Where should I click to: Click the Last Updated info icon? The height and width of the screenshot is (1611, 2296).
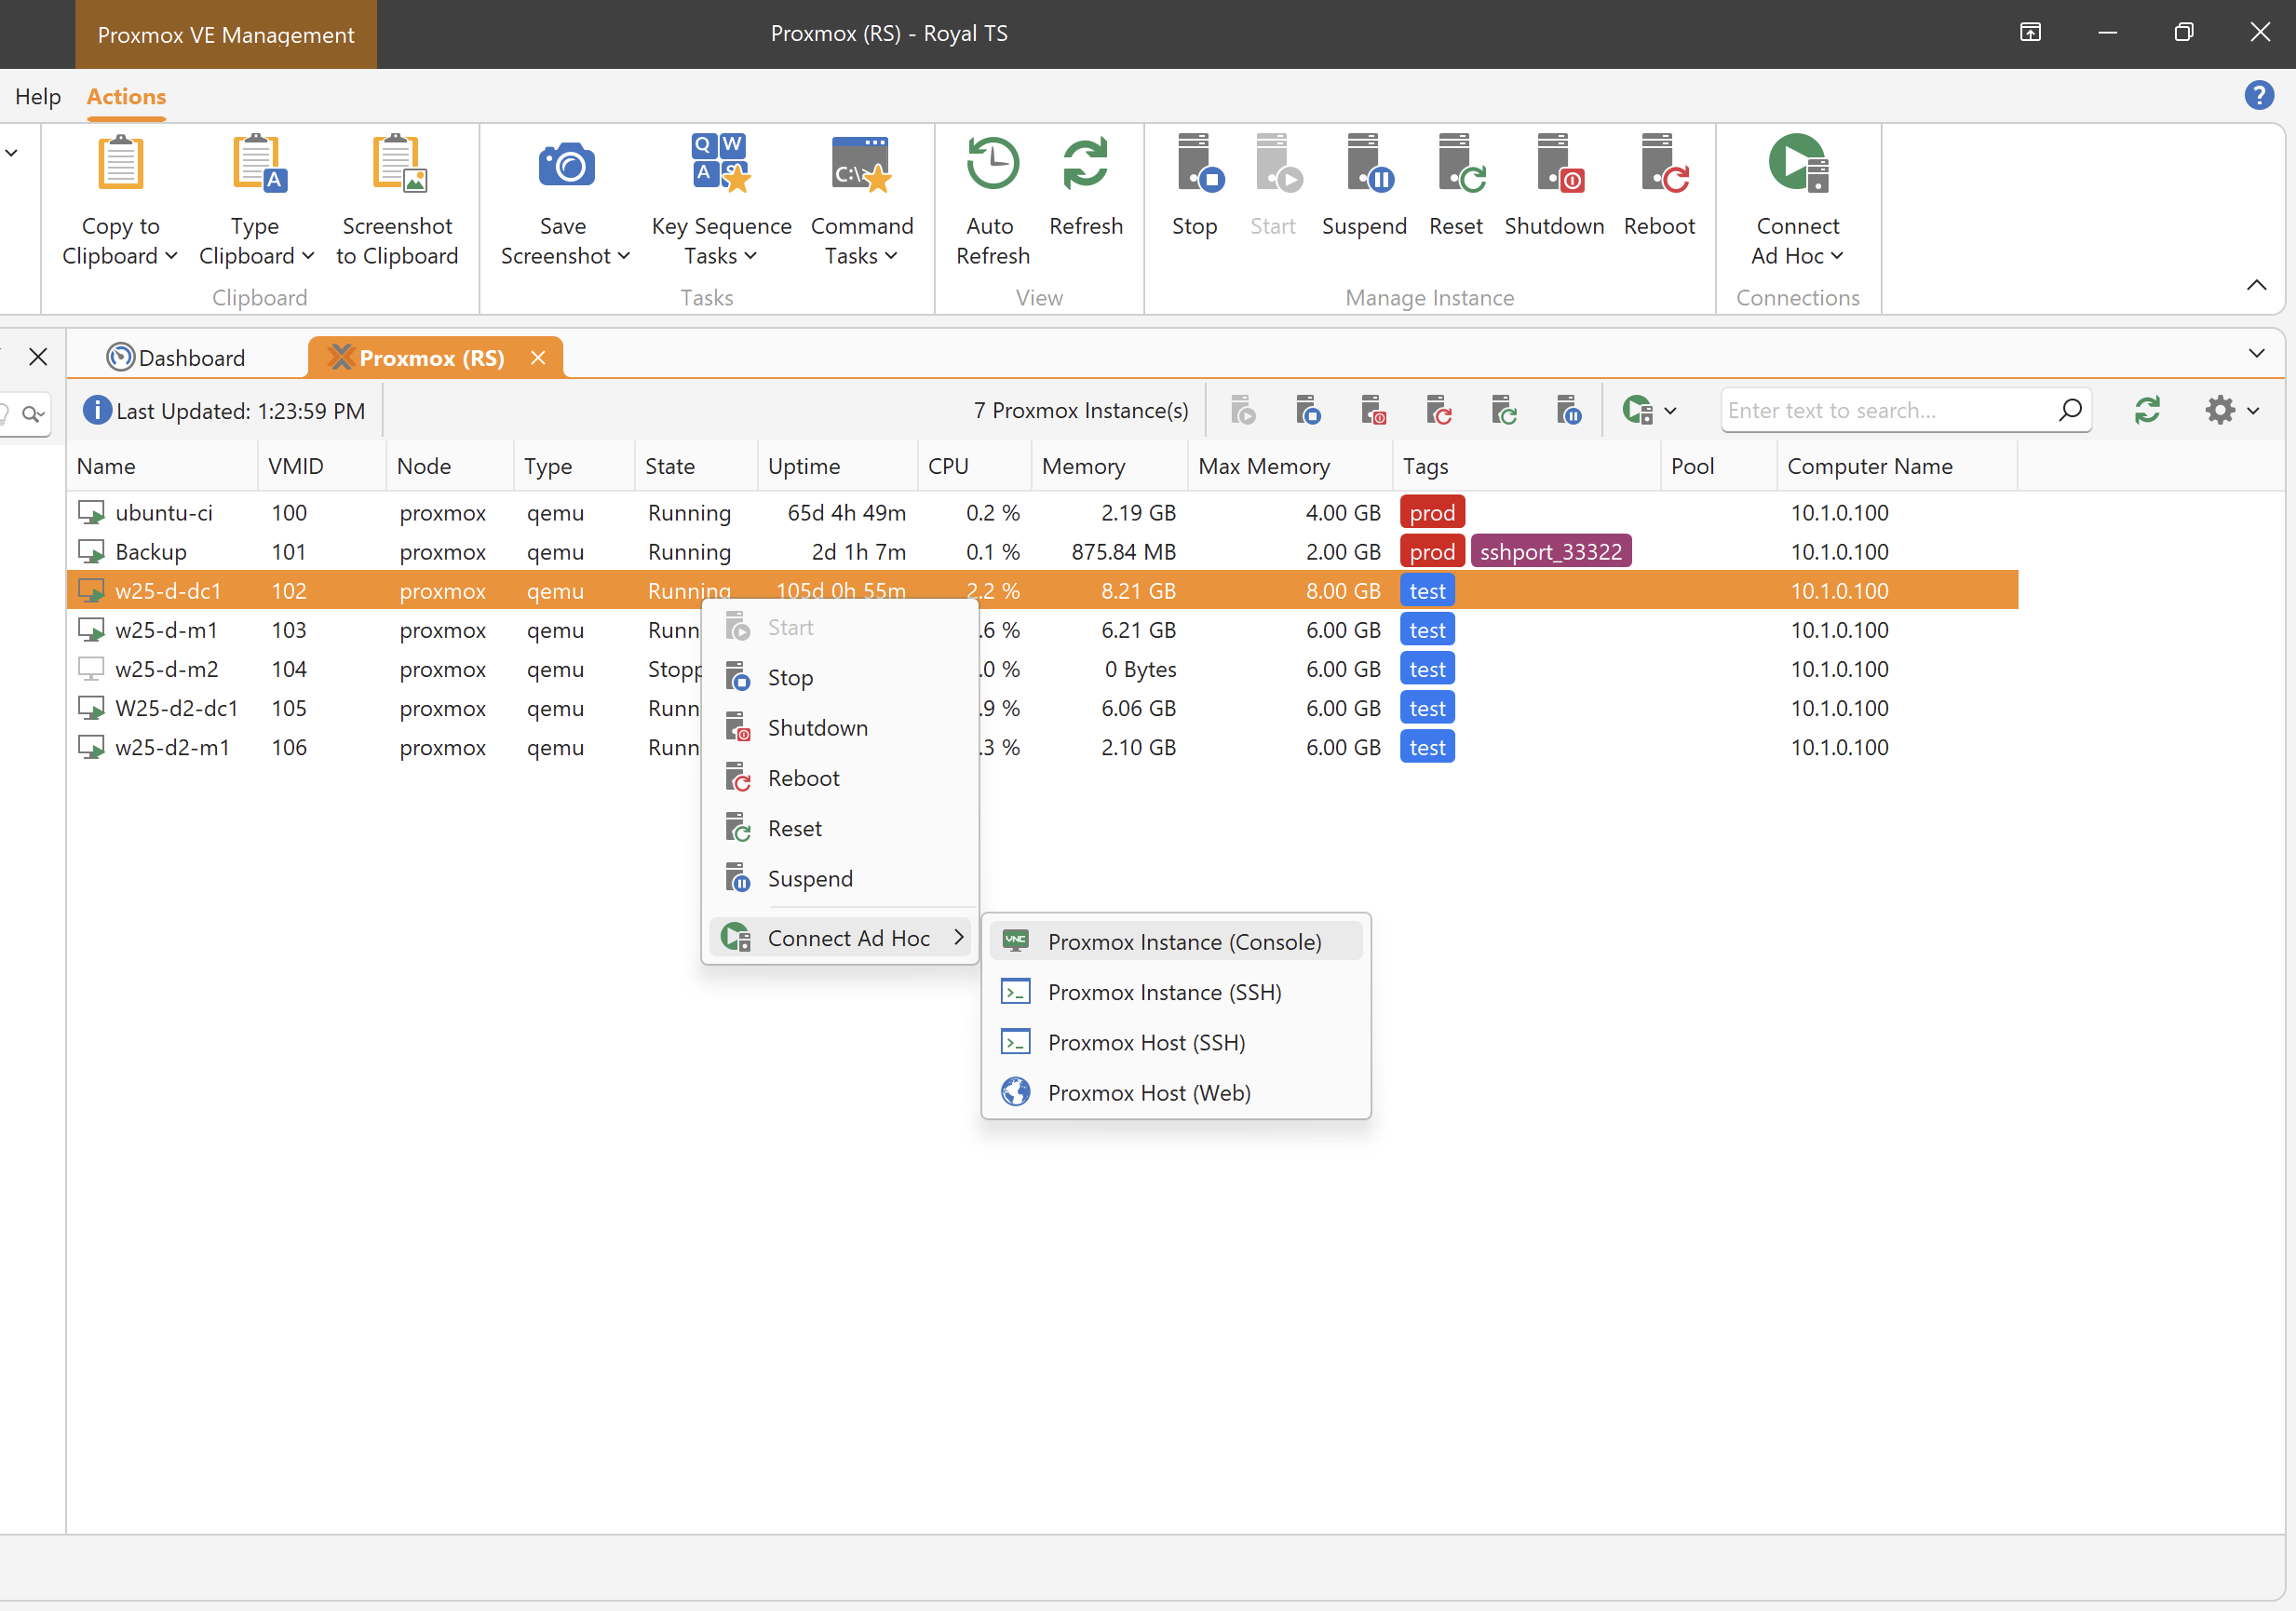[x=97, y=410]
